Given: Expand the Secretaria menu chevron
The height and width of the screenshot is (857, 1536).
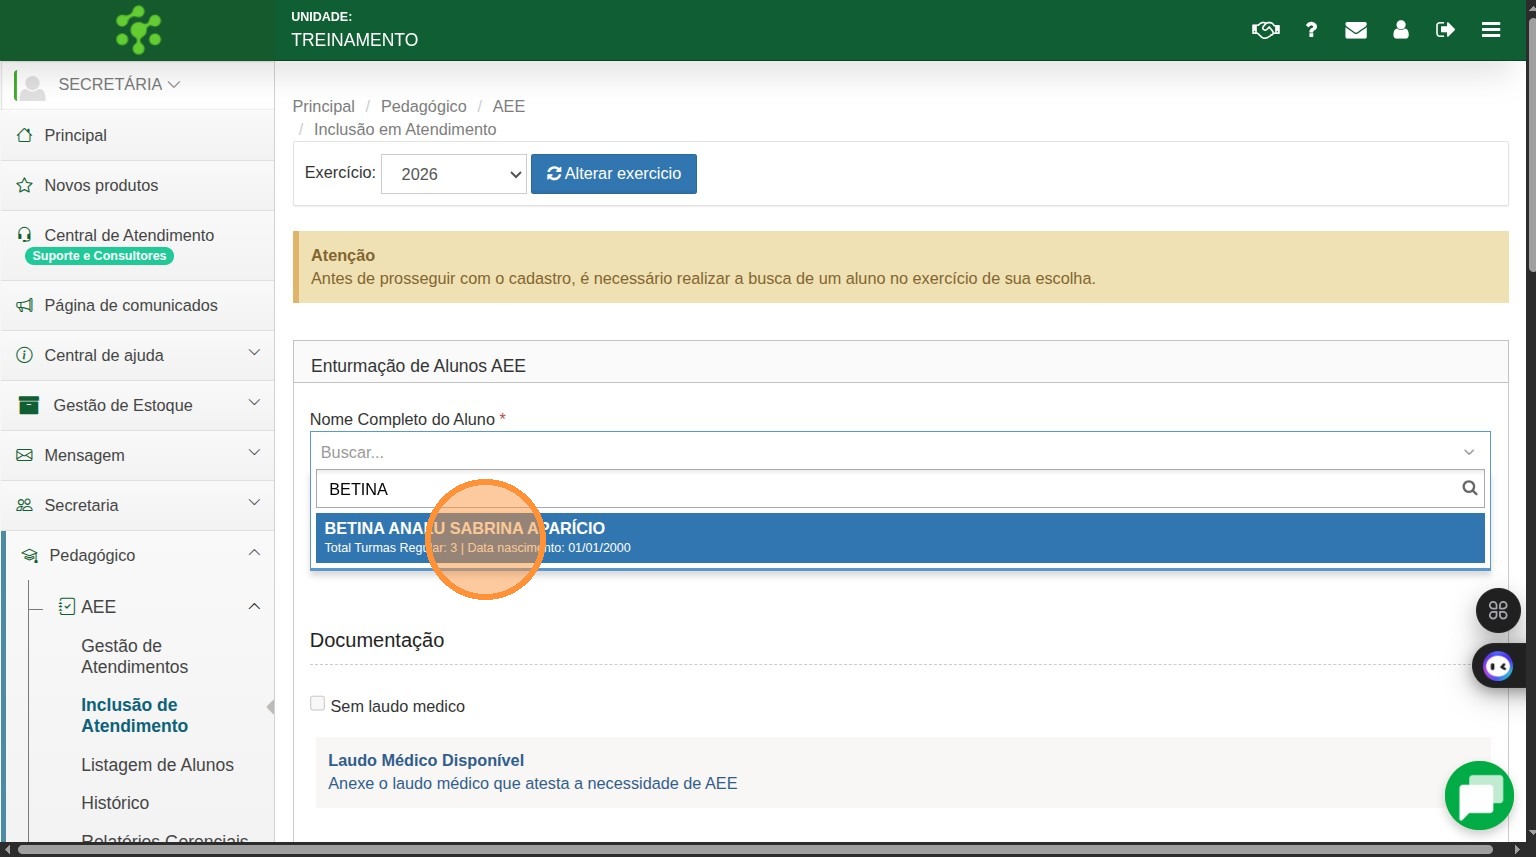Looking at the screenshot, I should 254,503.
